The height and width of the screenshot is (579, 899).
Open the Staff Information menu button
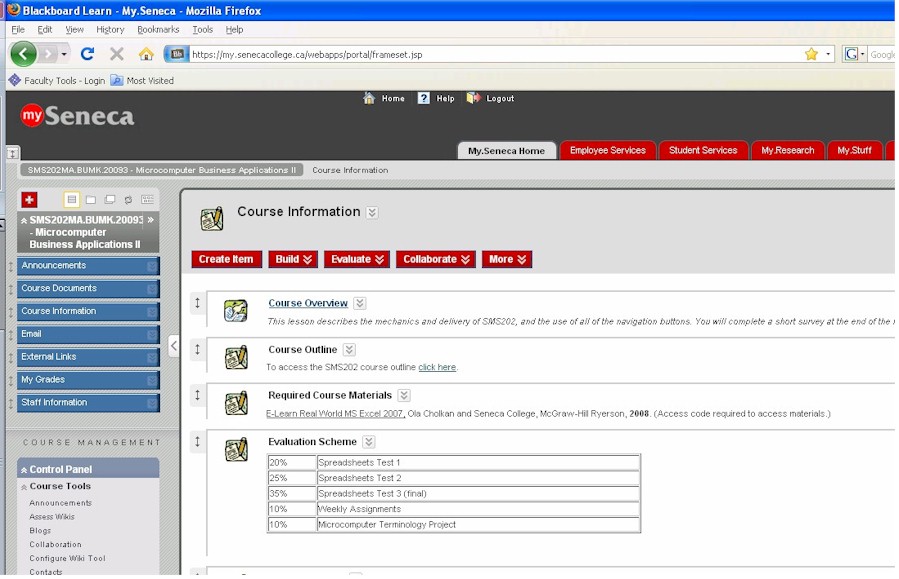tap(88, 402)
